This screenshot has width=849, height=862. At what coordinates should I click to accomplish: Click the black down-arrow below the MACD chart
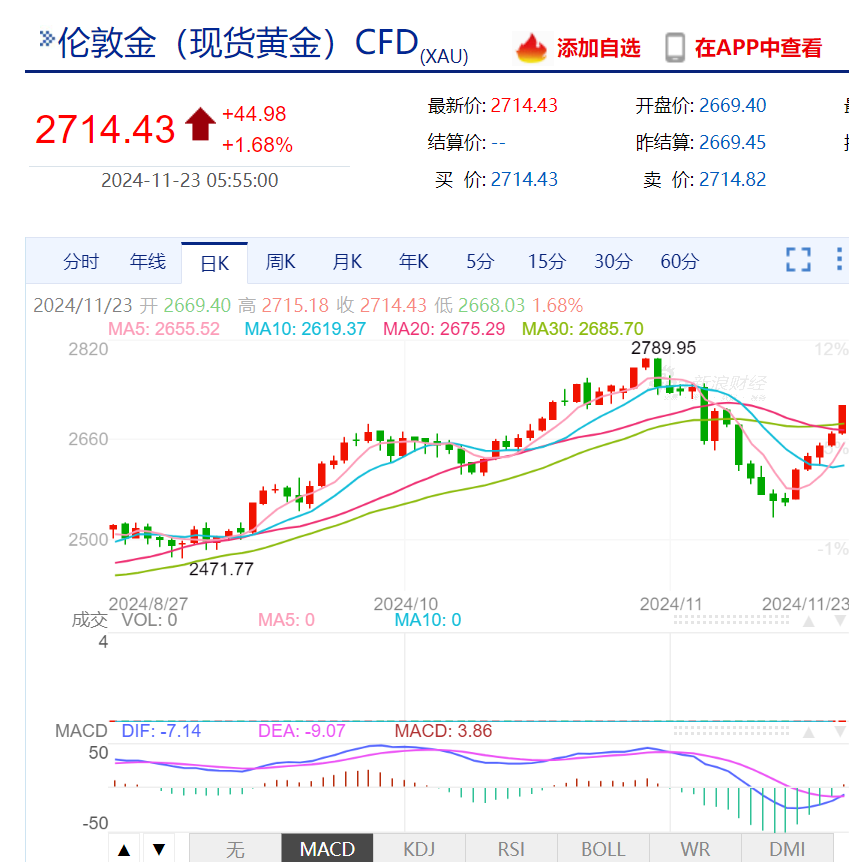[x=158, y=850]
